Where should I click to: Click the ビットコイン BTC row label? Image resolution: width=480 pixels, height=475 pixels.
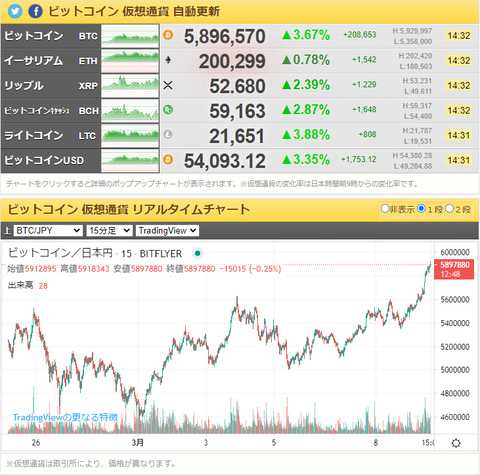point(51,36)
